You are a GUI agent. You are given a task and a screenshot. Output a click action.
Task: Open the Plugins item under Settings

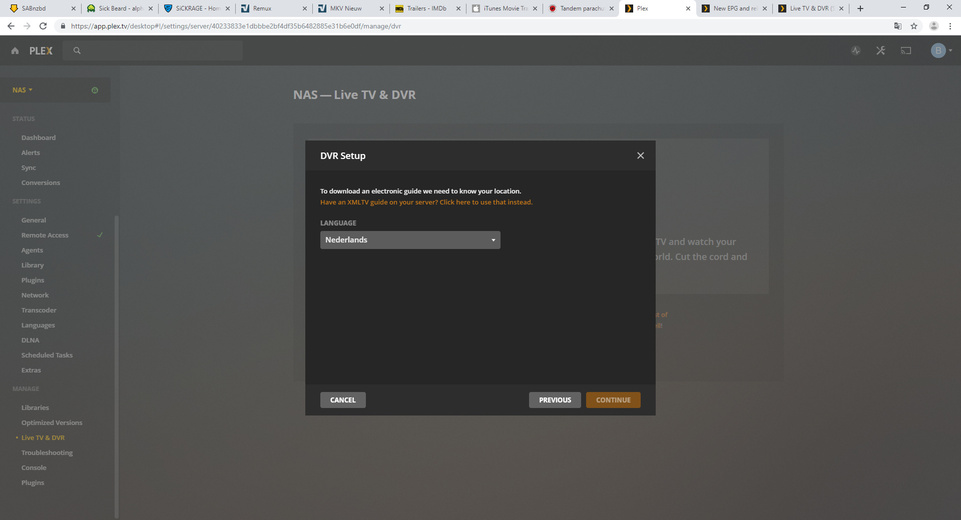[x=32, y=280]
